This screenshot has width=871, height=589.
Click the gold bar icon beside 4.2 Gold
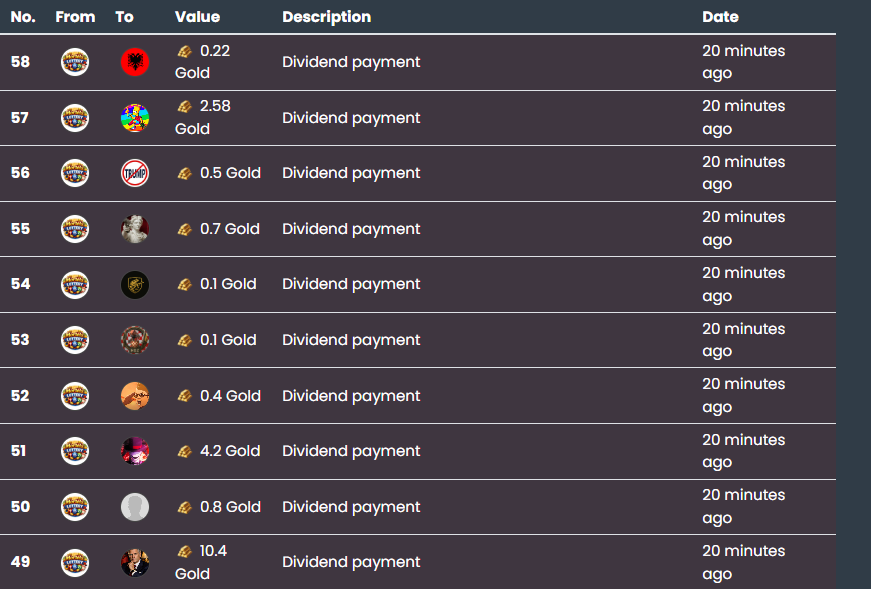[184, 451]
